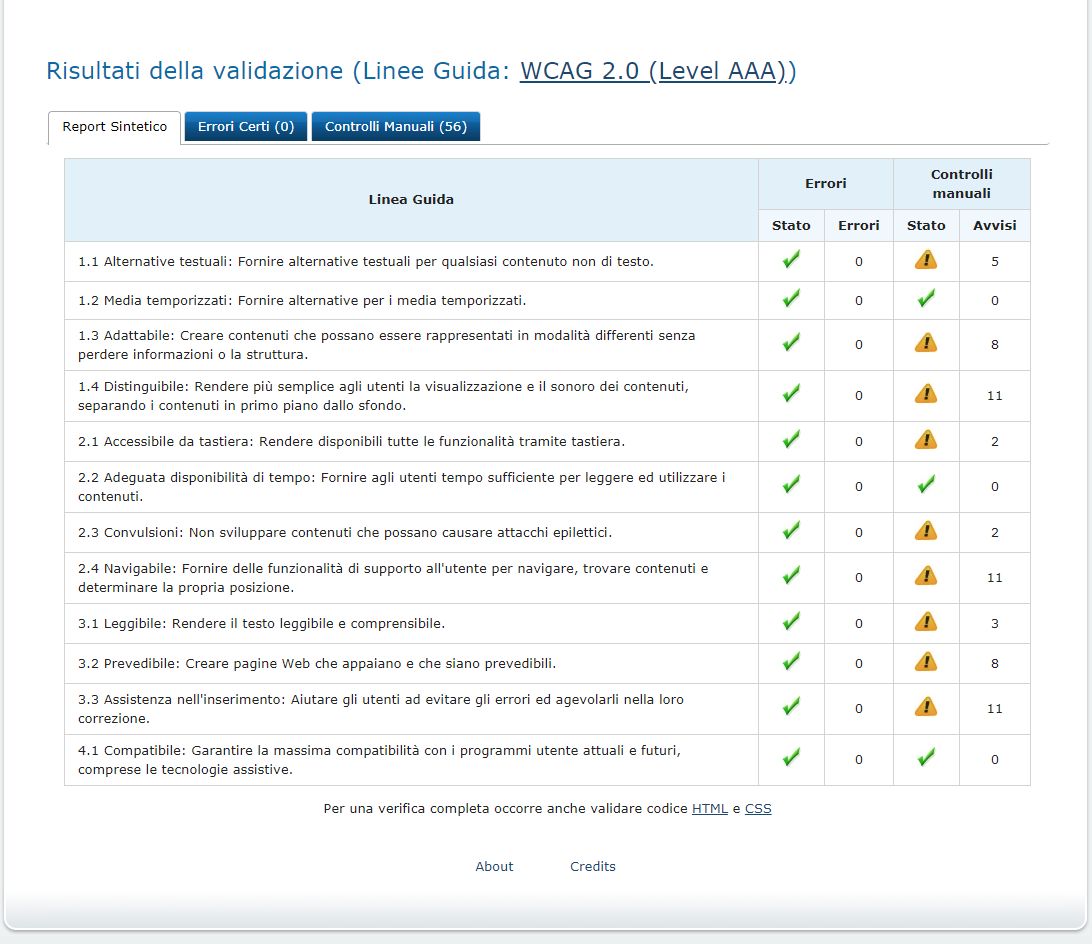Select the '3.3 Assistenza nell'inserimento' guideline text

pos(381,709)
